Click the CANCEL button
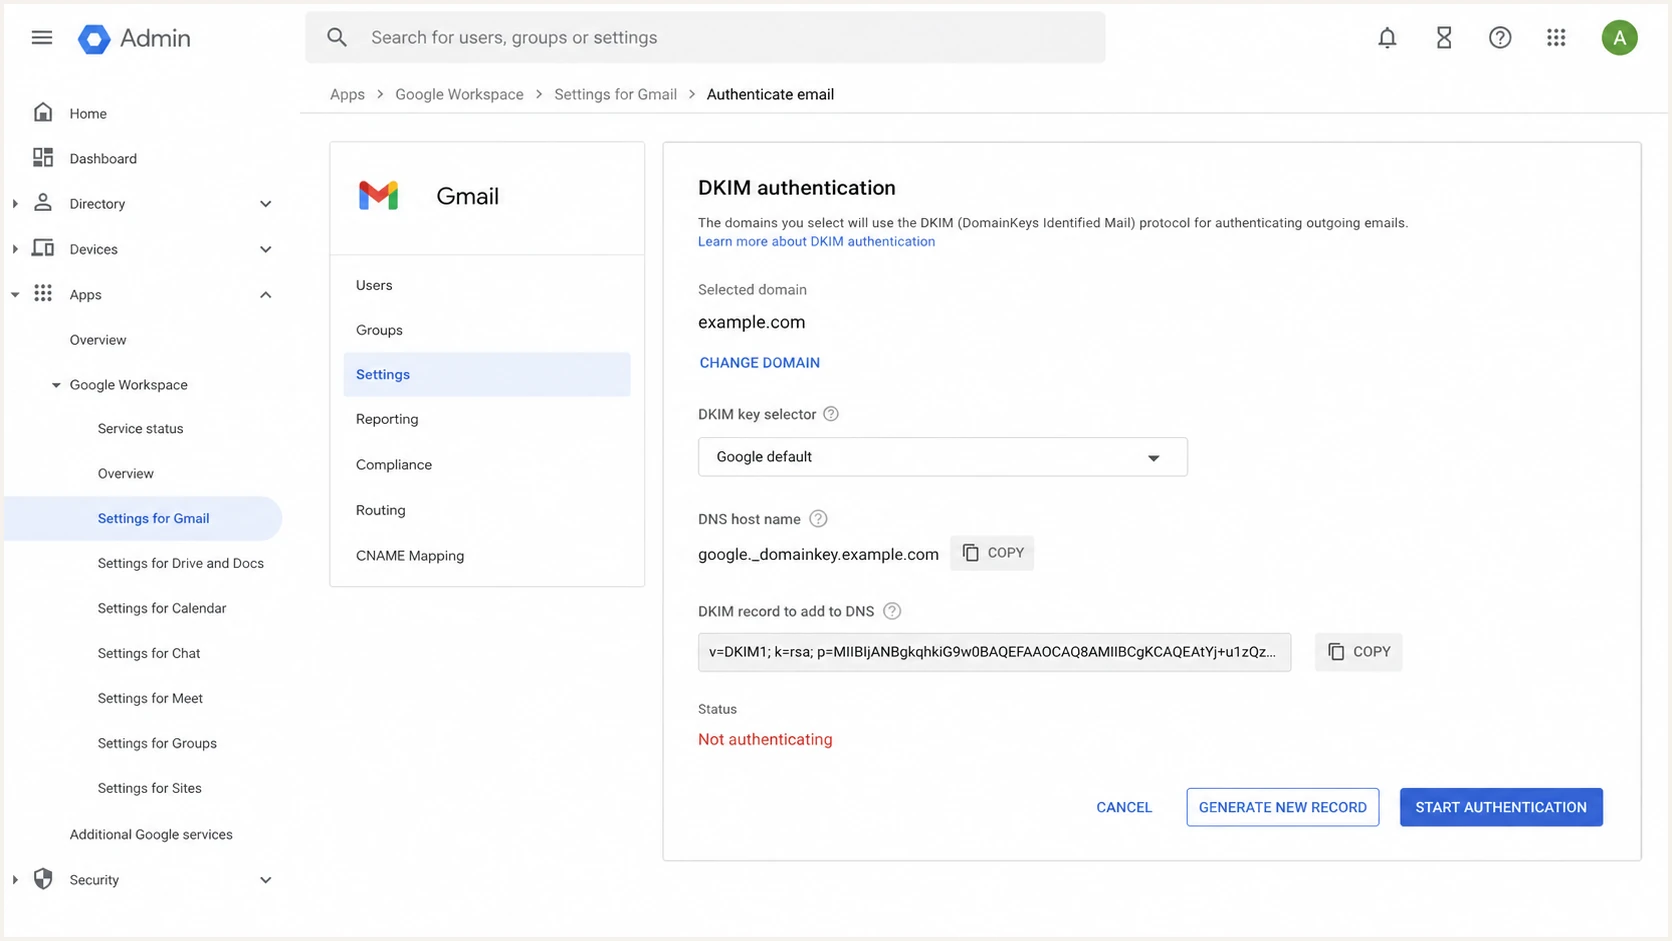The image size is (1672, 941). (x=1124, y=807)
